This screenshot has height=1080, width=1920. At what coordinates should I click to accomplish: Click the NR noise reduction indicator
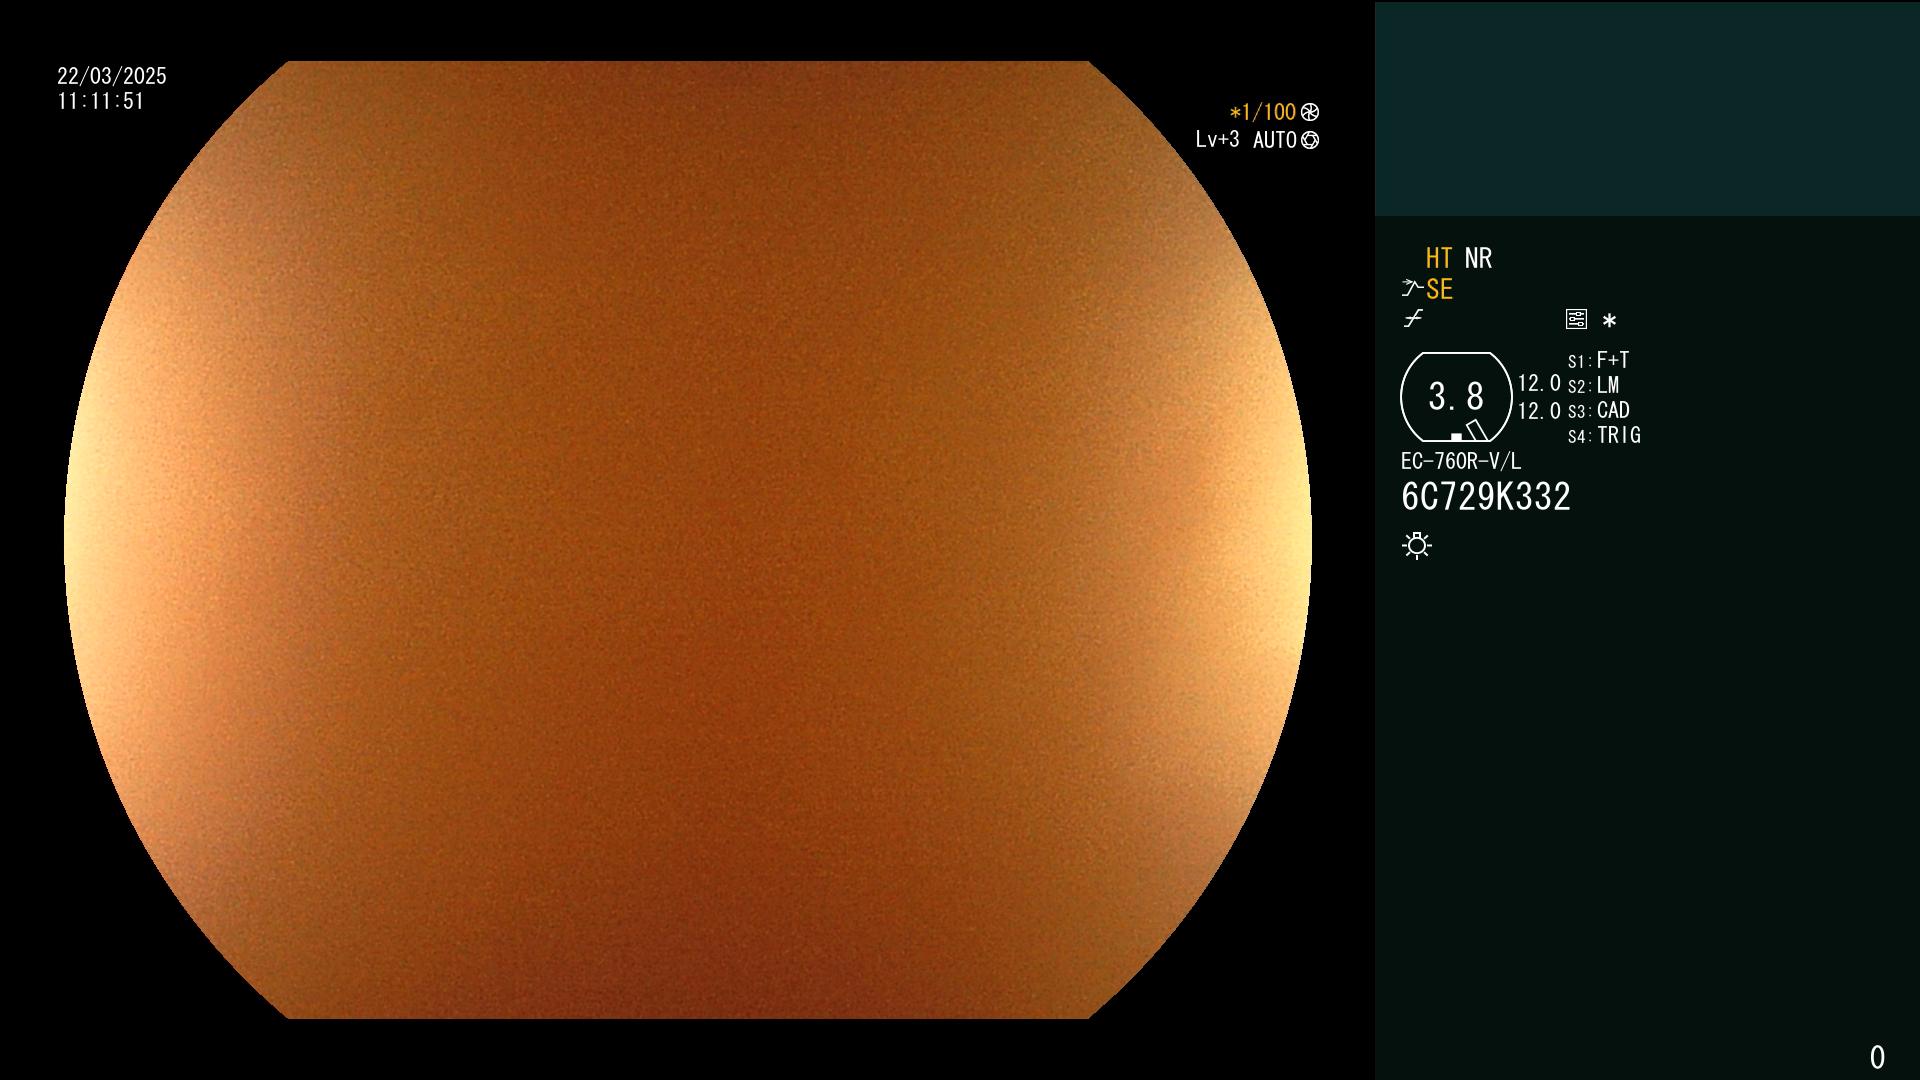pyautogui.click(x=1478, y=258)
